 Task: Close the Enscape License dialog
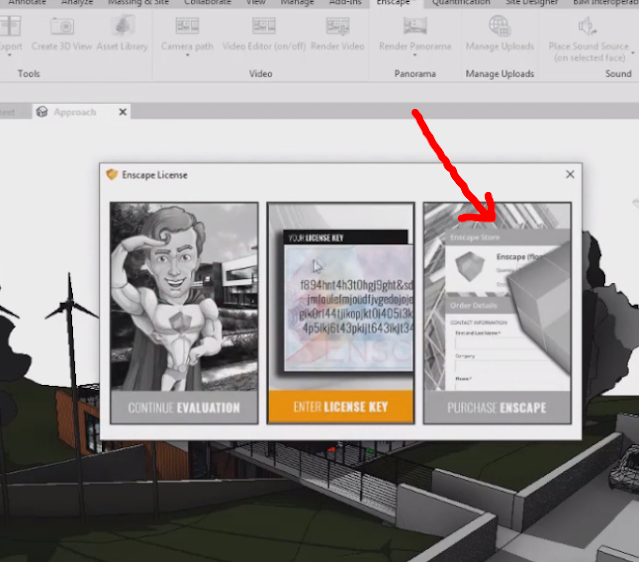(x=570, y=174)
